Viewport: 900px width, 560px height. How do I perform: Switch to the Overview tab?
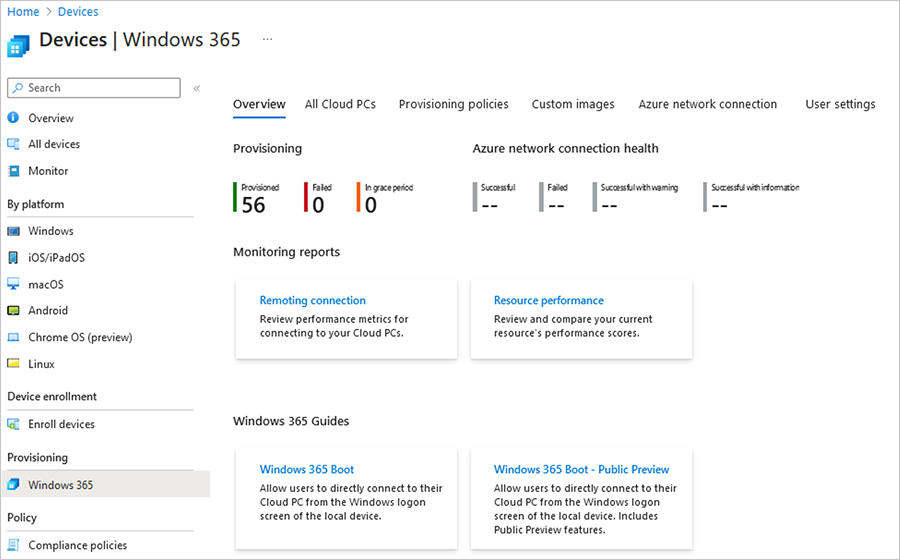259,104
